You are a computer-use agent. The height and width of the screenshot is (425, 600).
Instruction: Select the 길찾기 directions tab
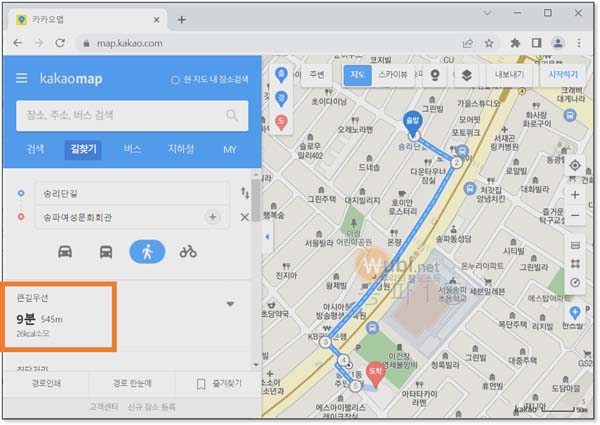pyautogui.click(x=83, y=149)
